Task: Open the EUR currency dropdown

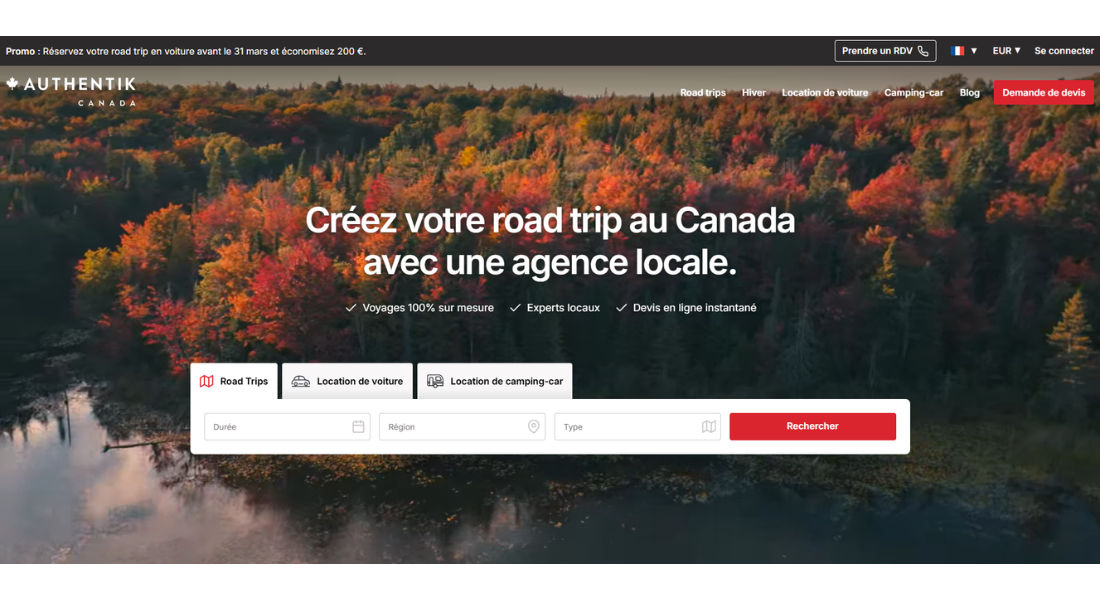Action: pyautogui.click(x=1006, y=51)
